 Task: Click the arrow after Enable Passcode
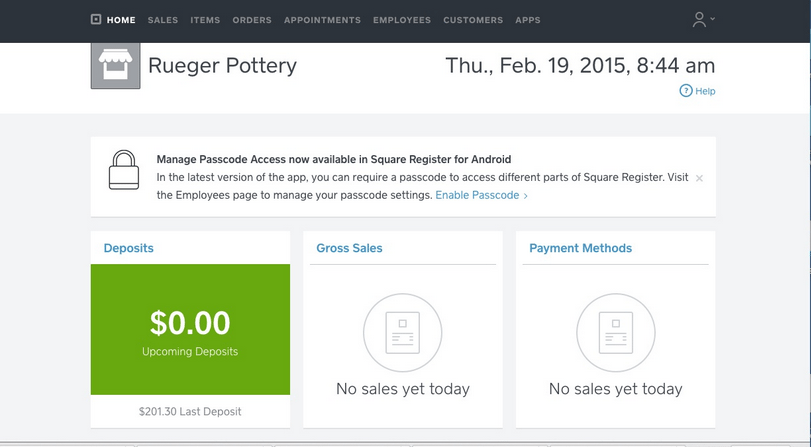click(525, 196)
